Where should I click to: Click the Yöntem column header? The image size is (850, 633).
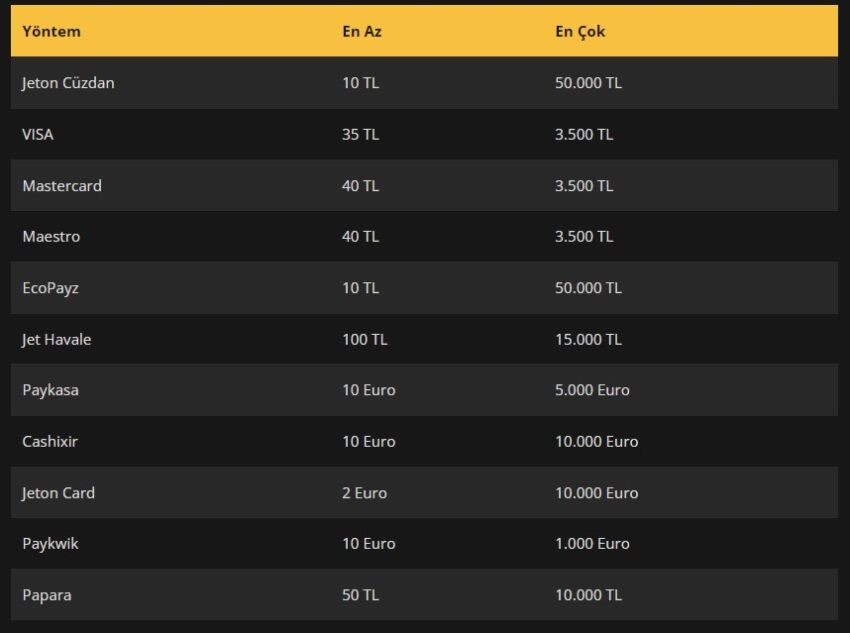[51, 31]
